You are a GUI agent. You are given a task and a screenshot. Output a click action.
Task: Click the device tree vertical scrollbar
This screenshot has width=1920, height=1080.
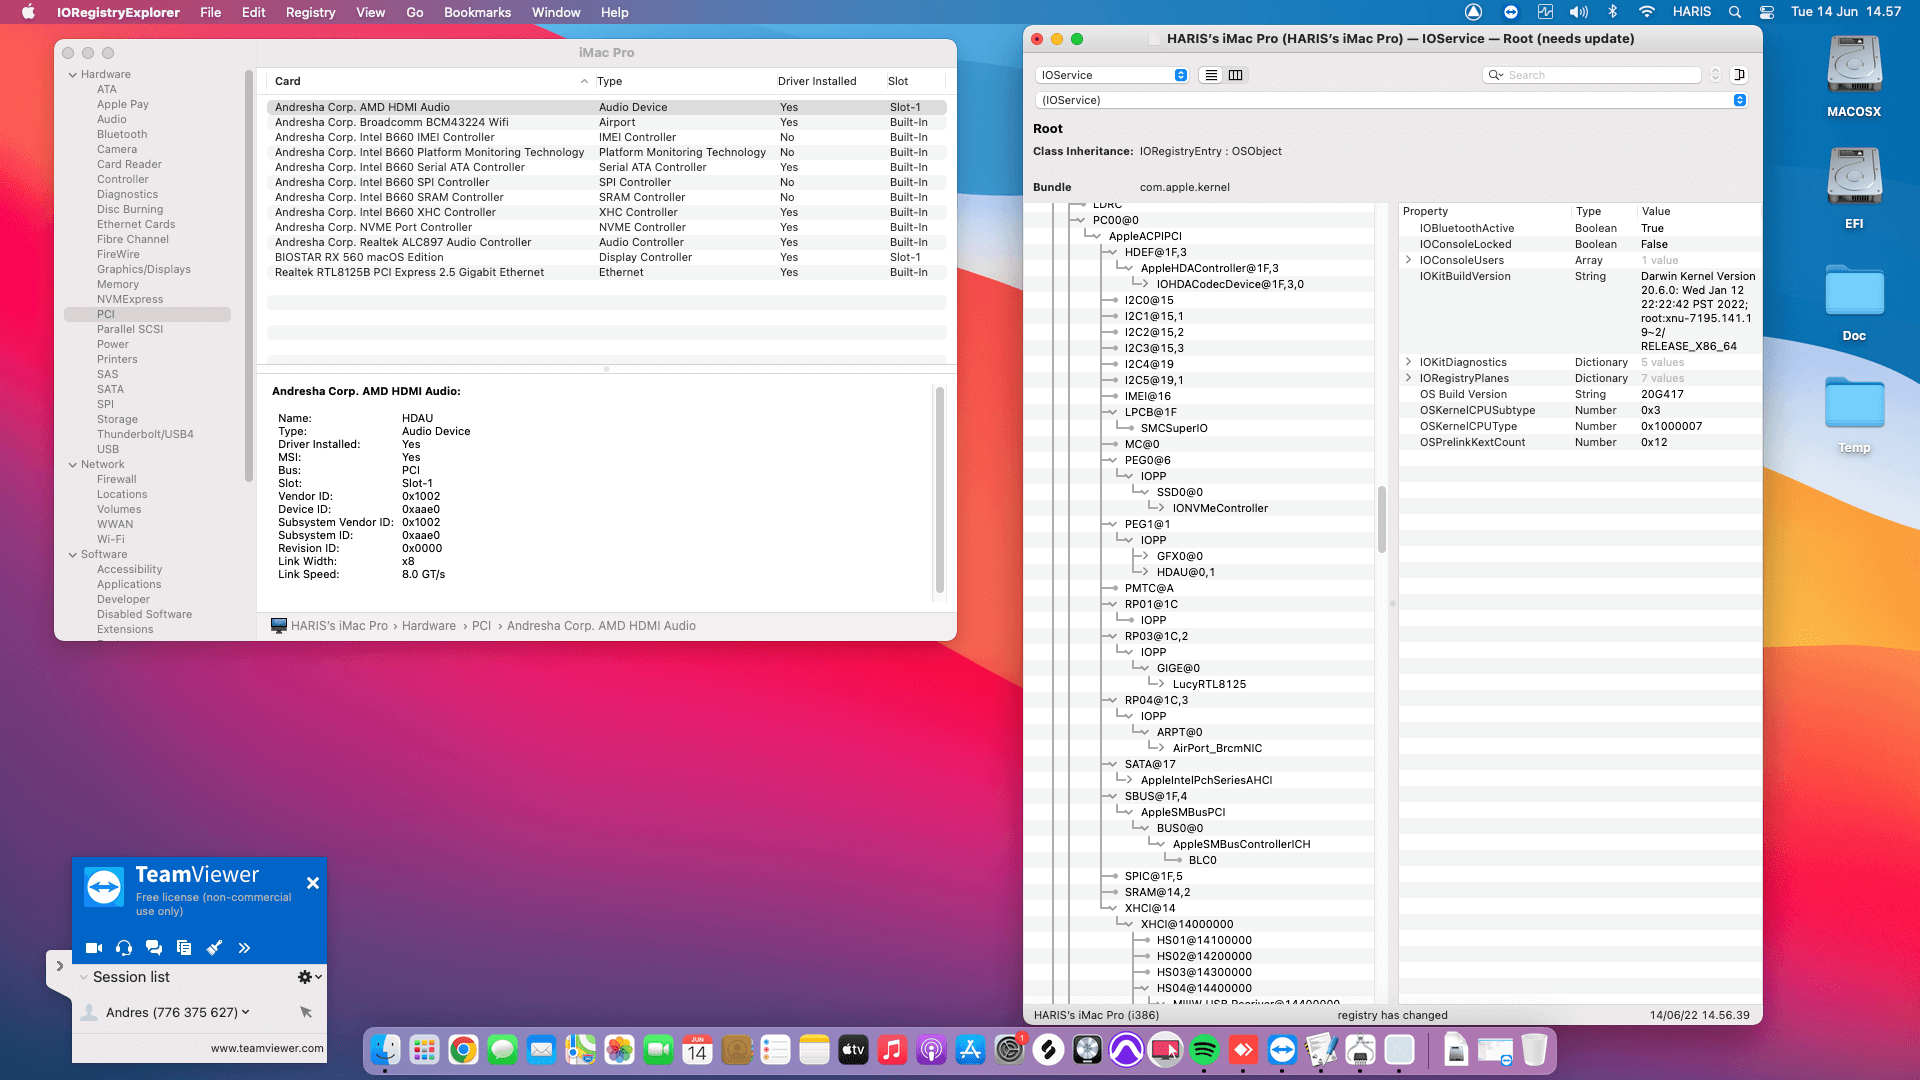point(1382,520)
